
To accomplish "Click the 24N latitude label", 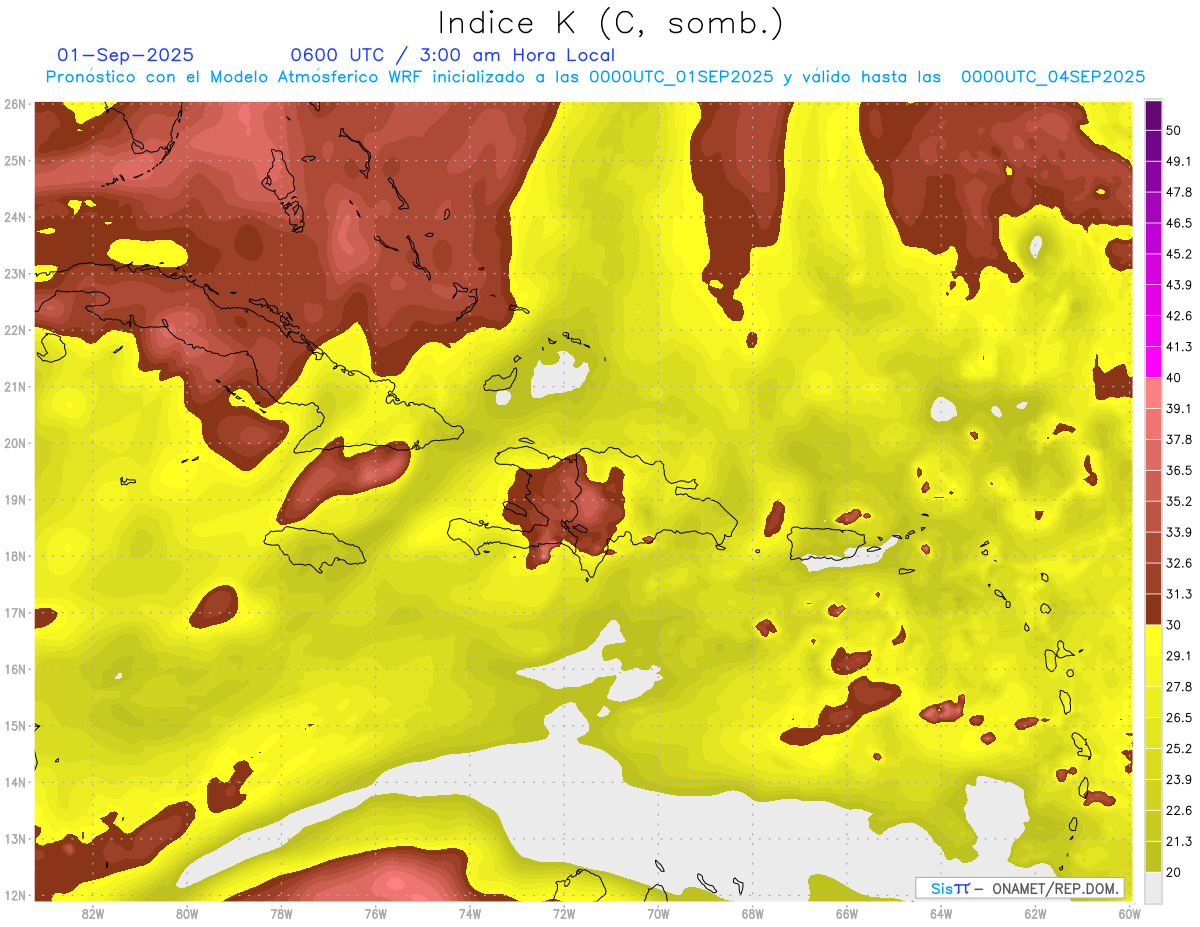I will coord(15,217).
